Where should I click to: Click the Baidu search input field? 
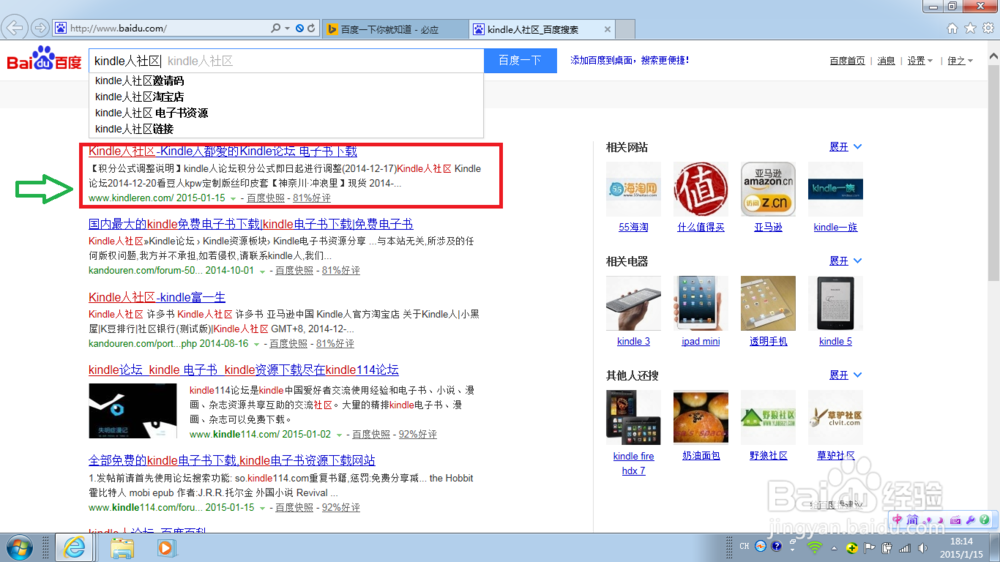(x=286, y=61)
